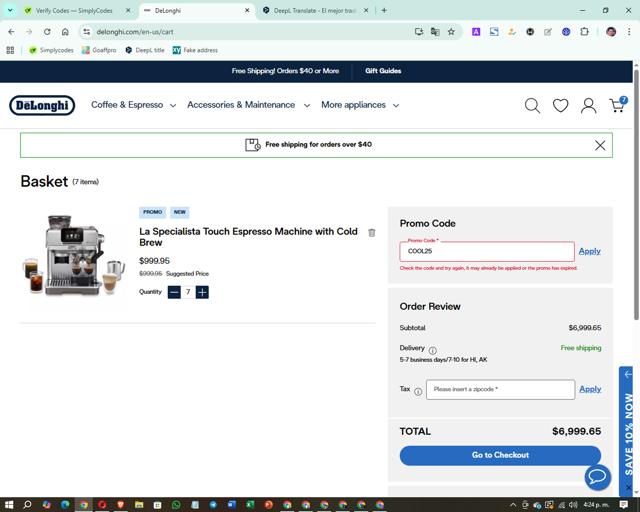Open the browser extensions puzzle icon
The height and width of the screenshot is (512, 640).
coord(584,31)
